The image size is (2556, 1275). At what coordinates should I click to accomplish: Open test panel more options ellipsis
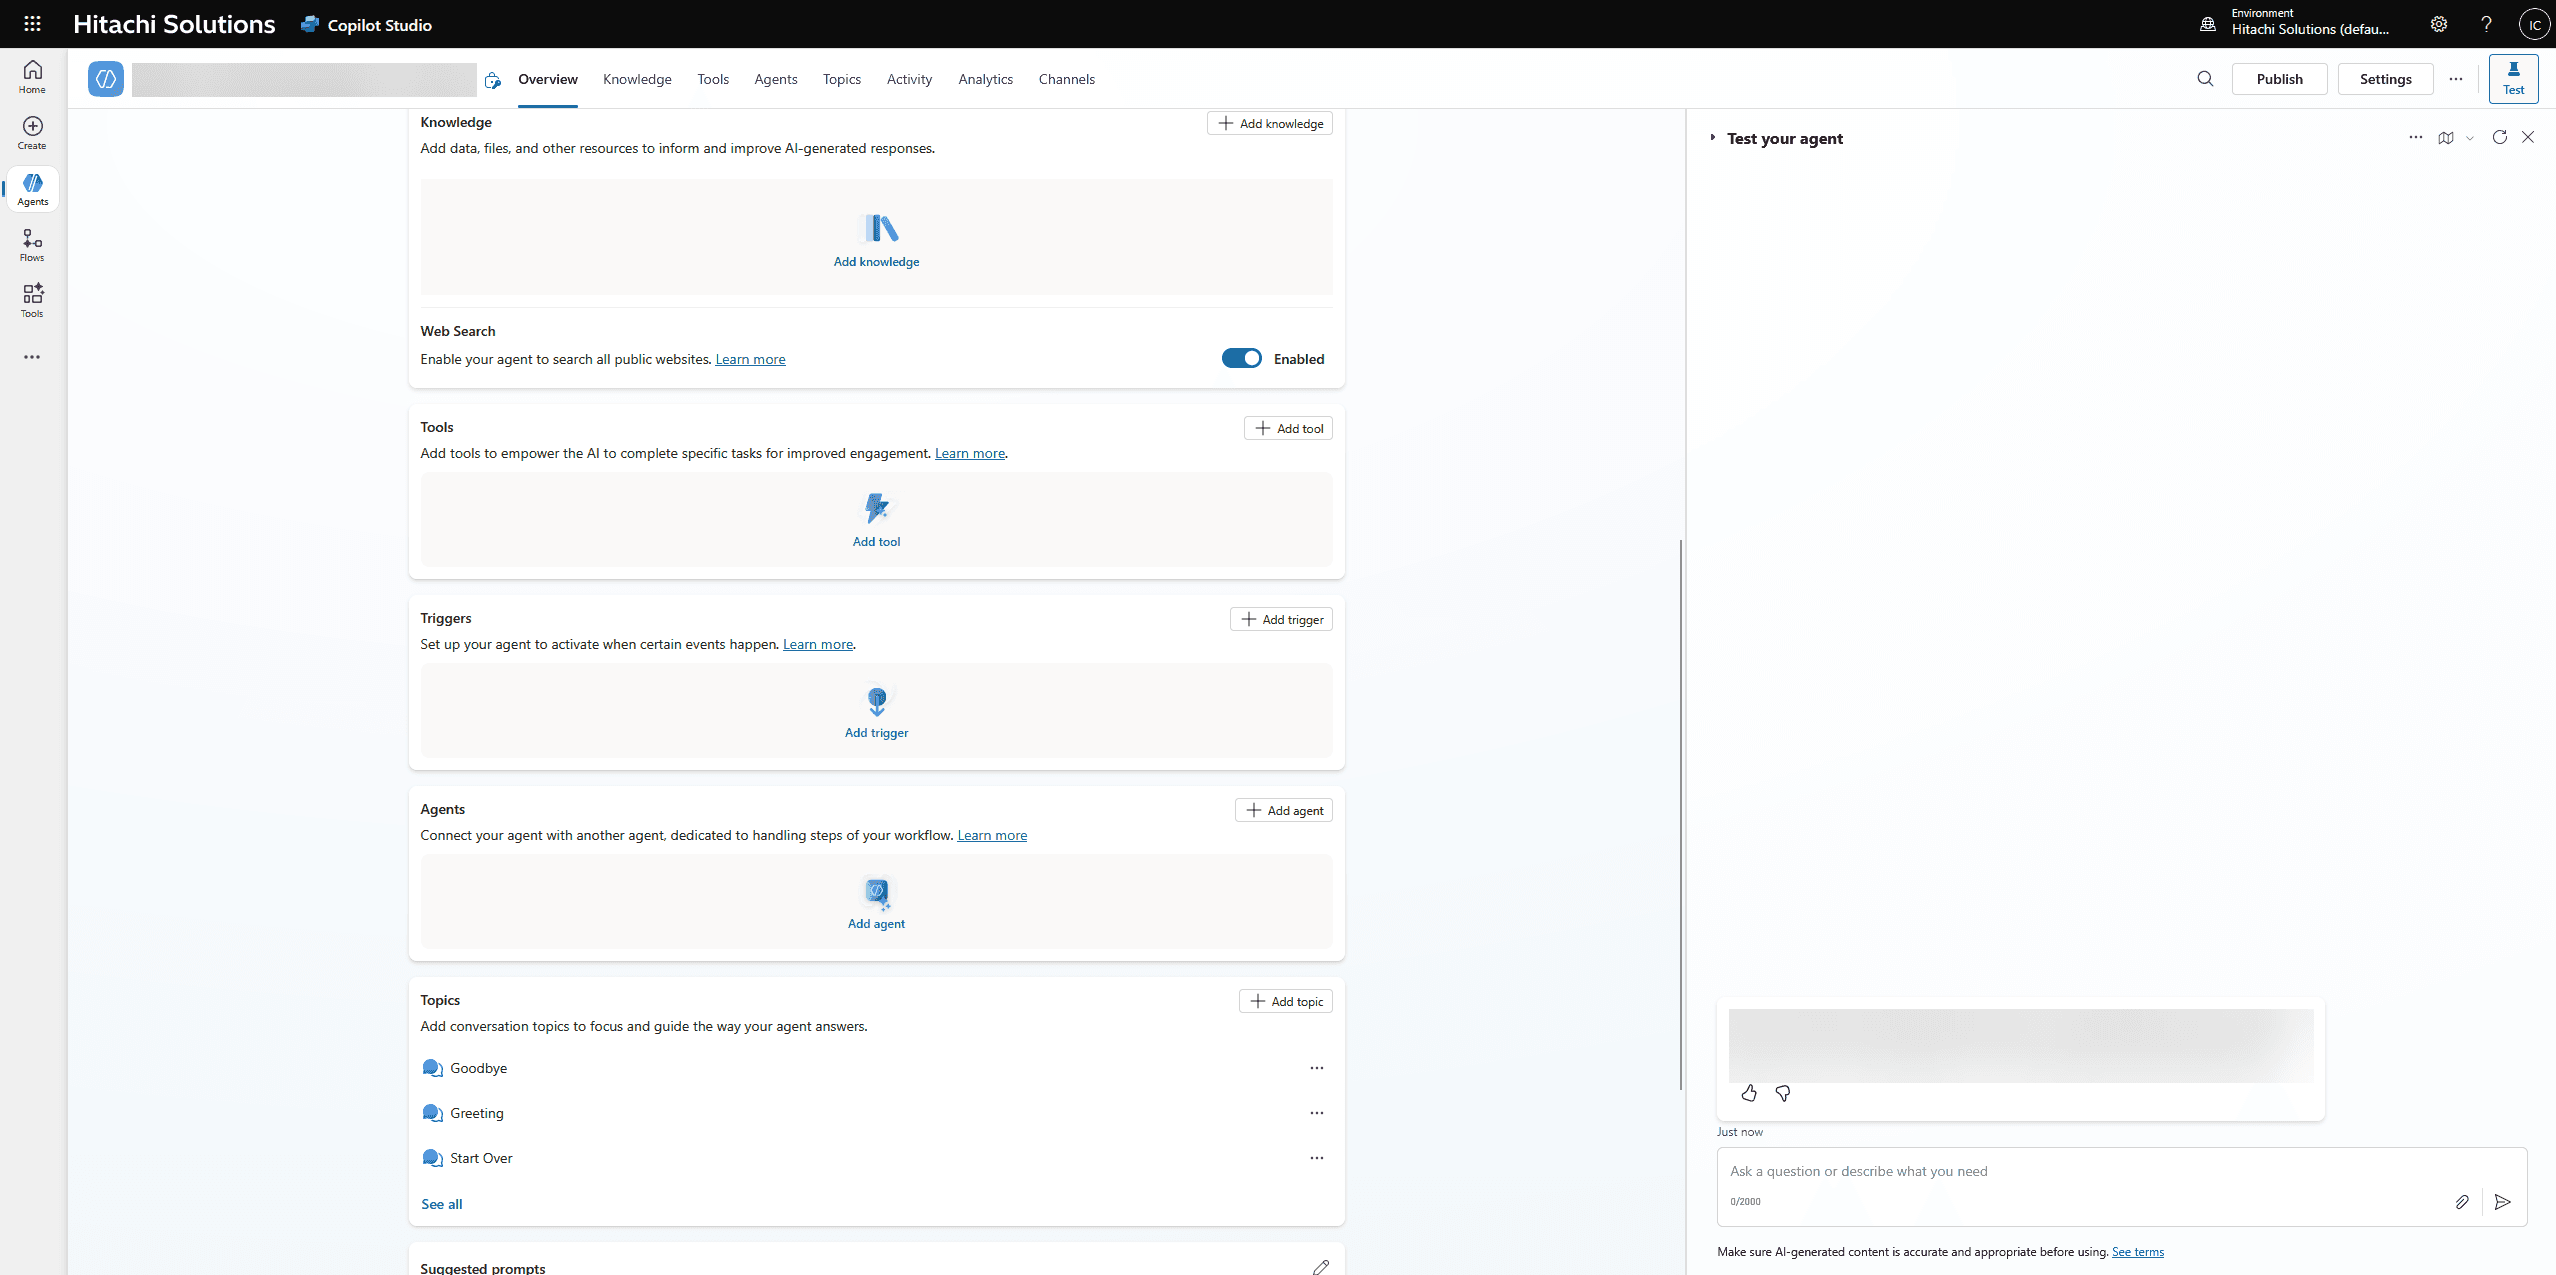[2416, 137]
